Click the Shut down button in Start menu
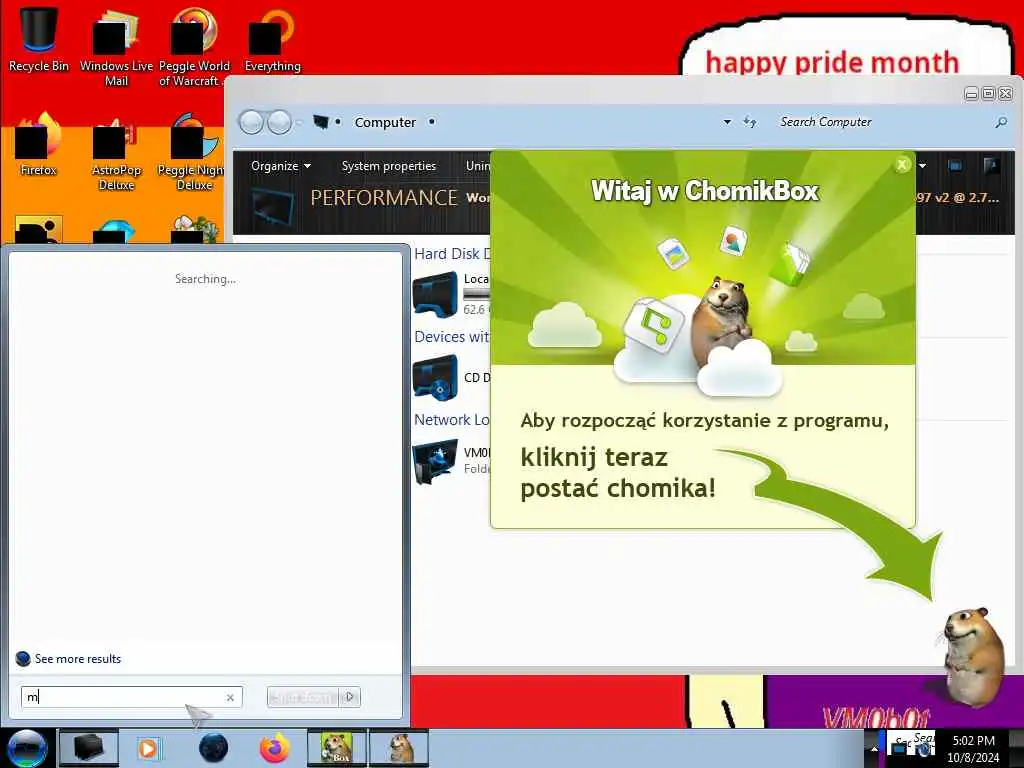 [x=304, y=697]
